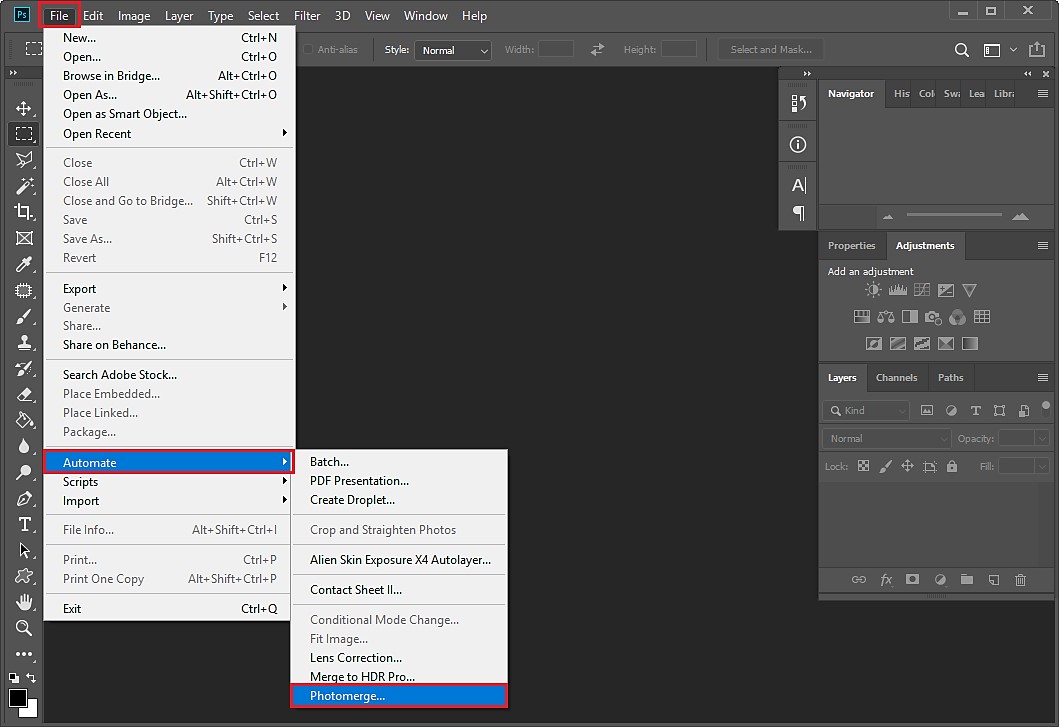Open the Edit menu
The width and height of the screenshot is (1059, 727).
click(x=93, y=16)
